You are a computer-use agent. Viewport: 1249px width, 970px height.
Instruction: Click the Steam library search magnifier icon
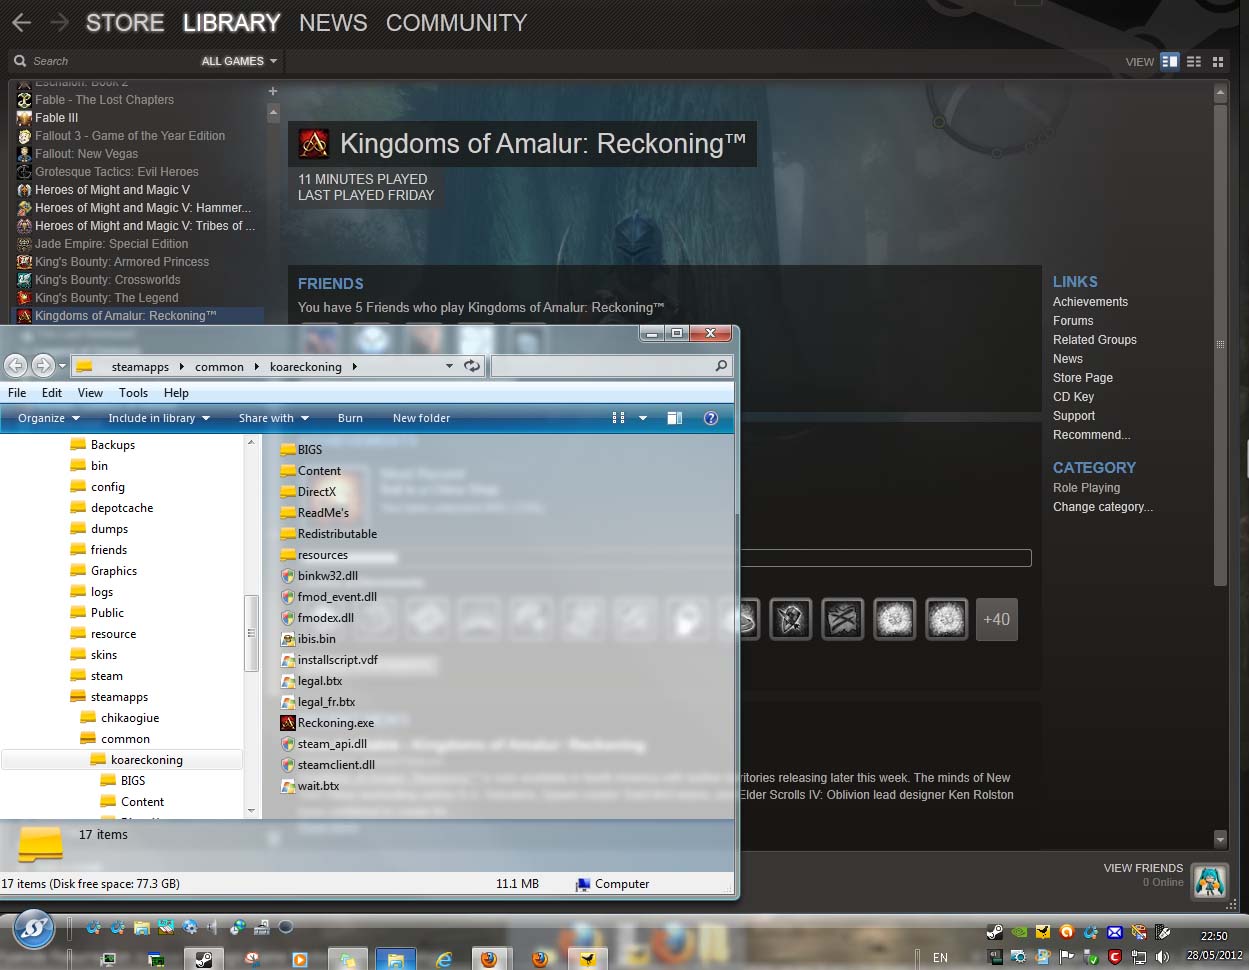(x=20, y=61)
